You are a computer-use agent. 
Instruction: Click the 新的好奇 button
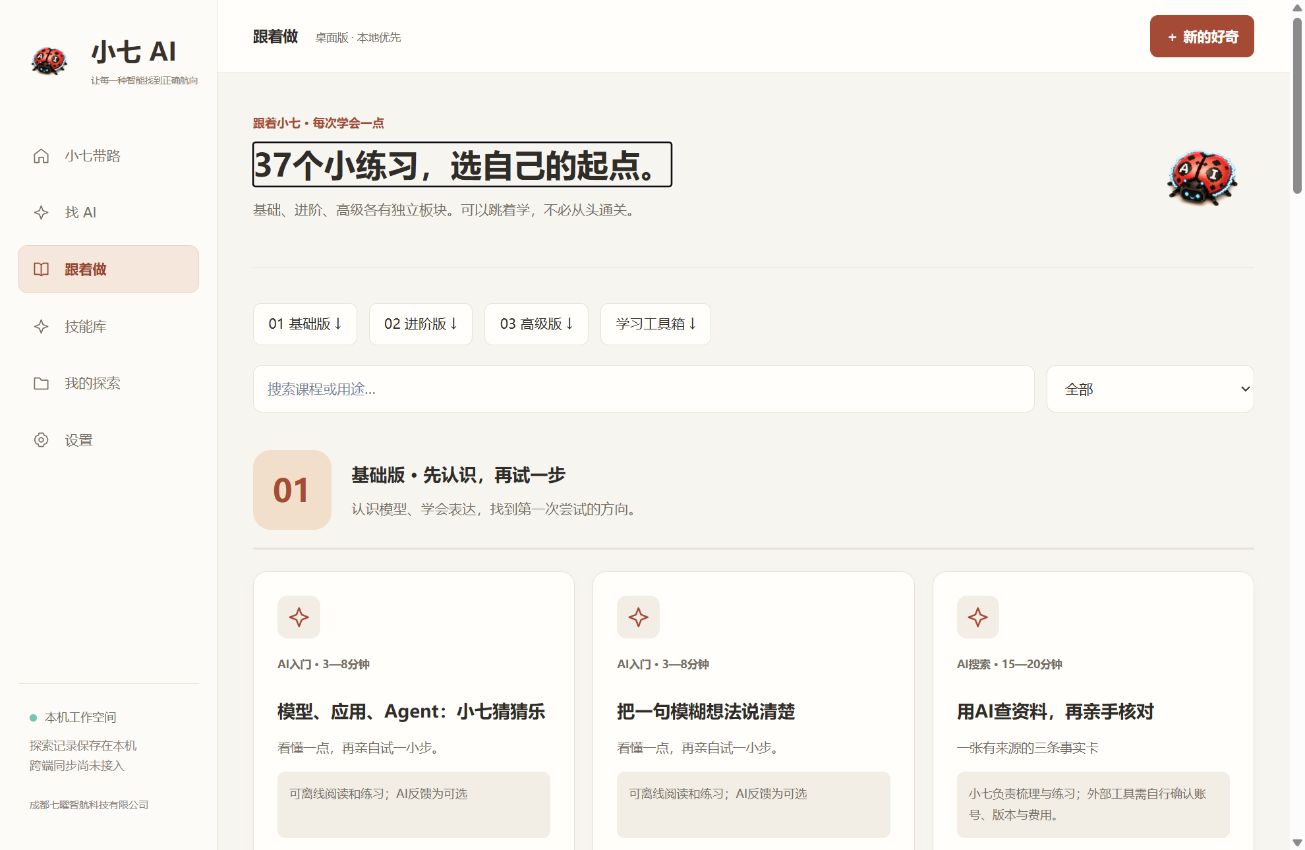pos(1202,37)
